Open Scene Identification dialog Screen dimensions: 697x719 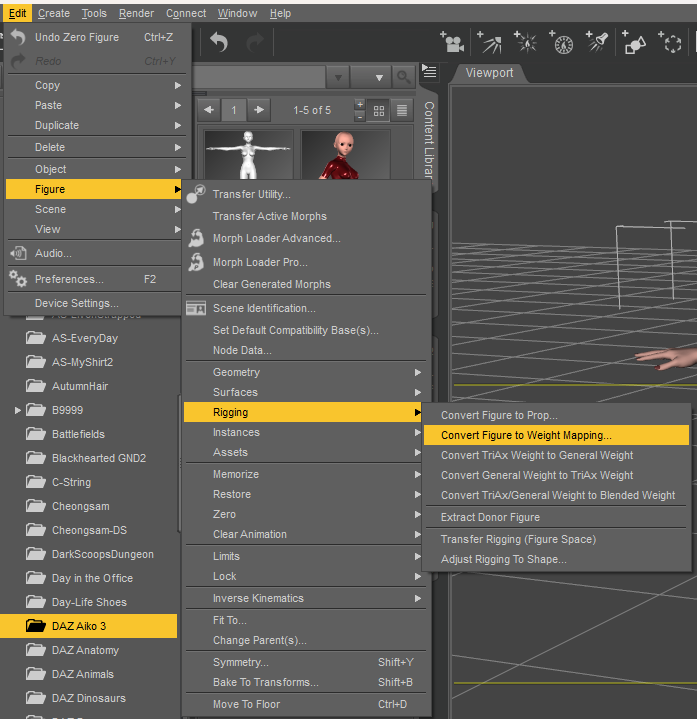(264, 308)
